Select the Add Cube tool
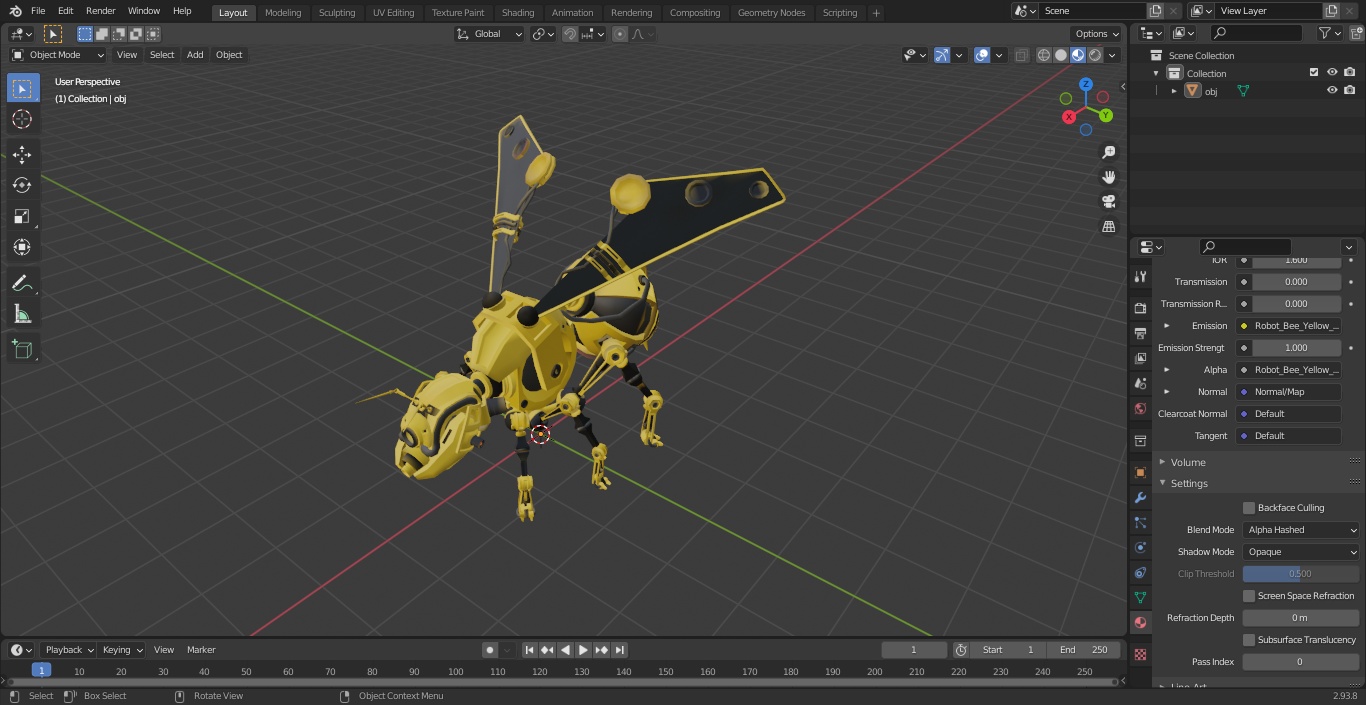 pyautogui.click(x=22, y=349)
